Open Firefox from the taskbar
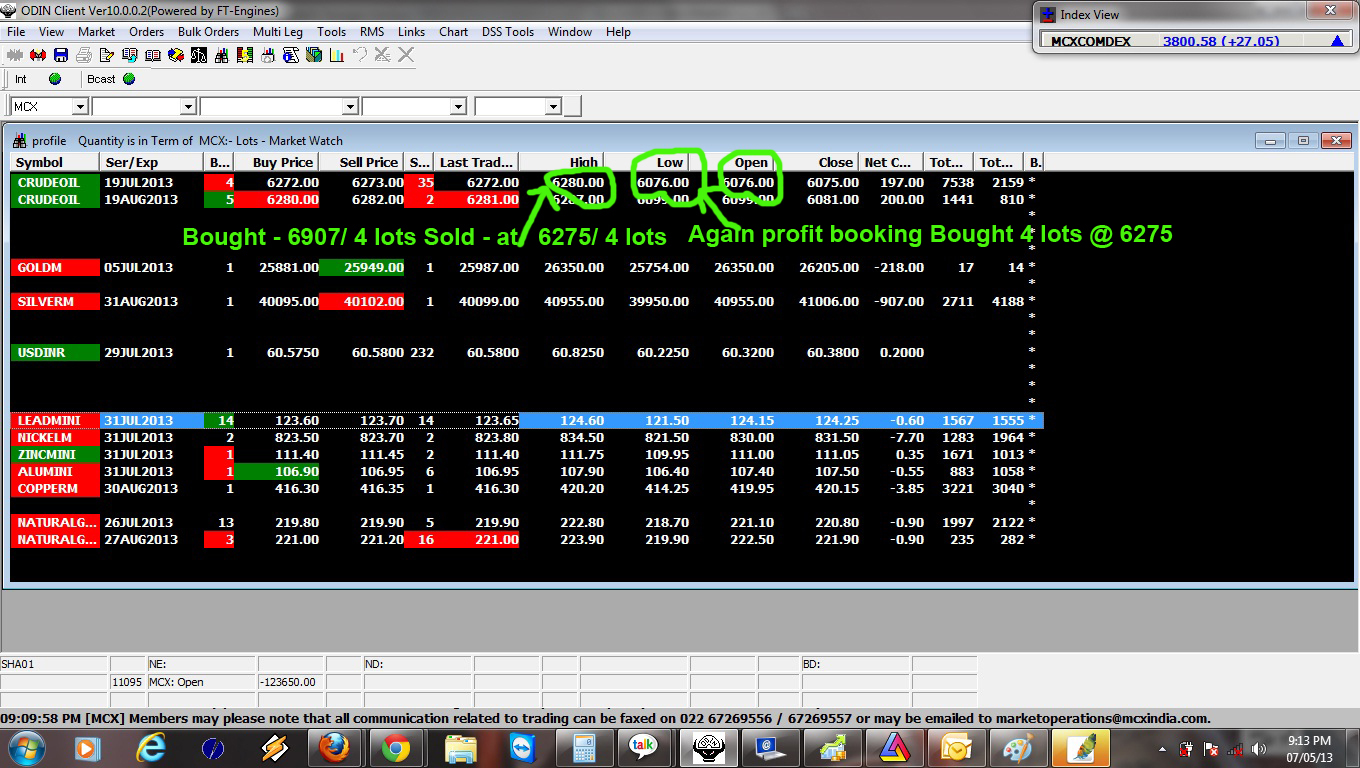This screenshot has height=768, width=1360. point(335,747)
